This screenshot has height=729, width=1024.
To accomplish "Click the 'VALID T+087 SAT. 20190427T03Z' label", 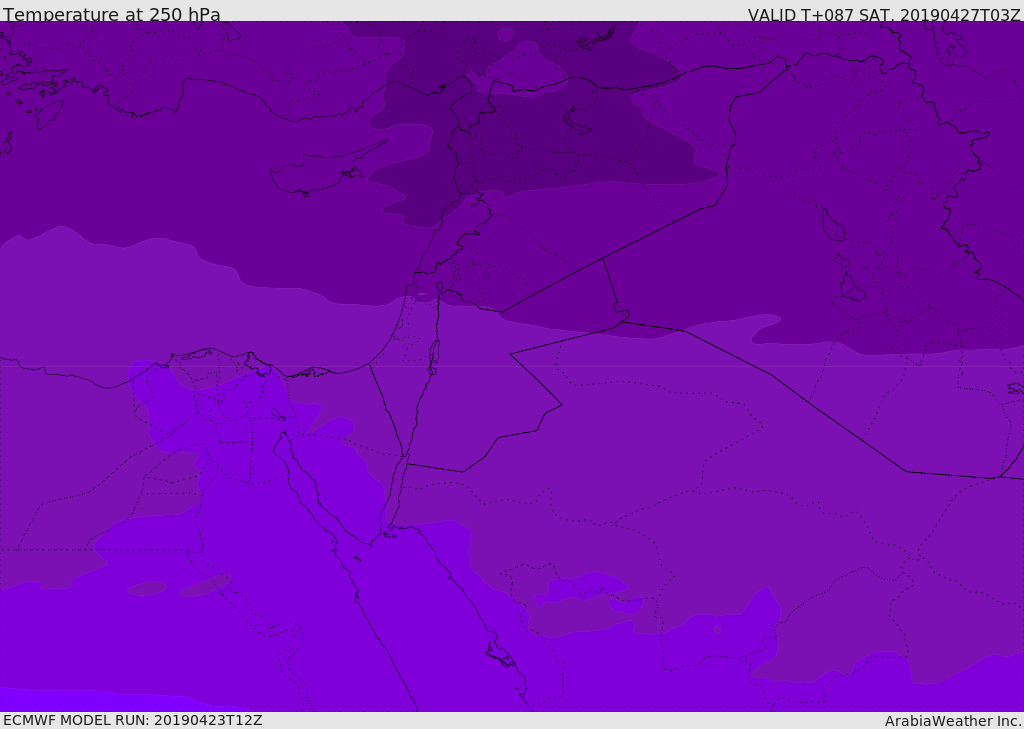I will (884, 14).
